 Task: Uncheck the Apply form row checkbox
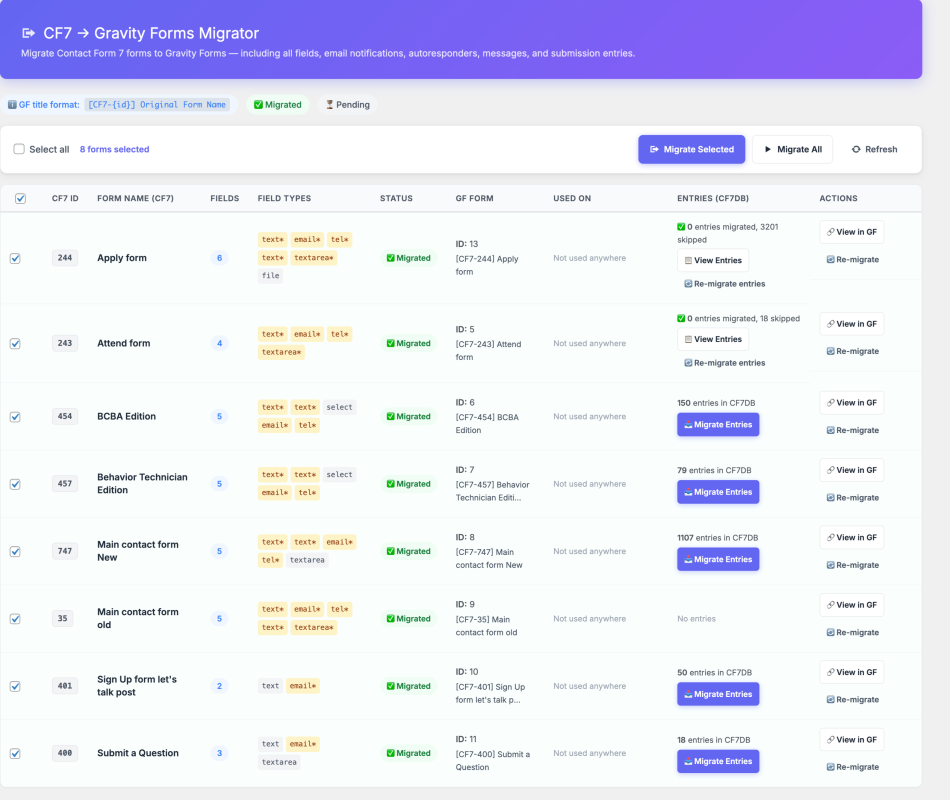[x=15, y=258]
